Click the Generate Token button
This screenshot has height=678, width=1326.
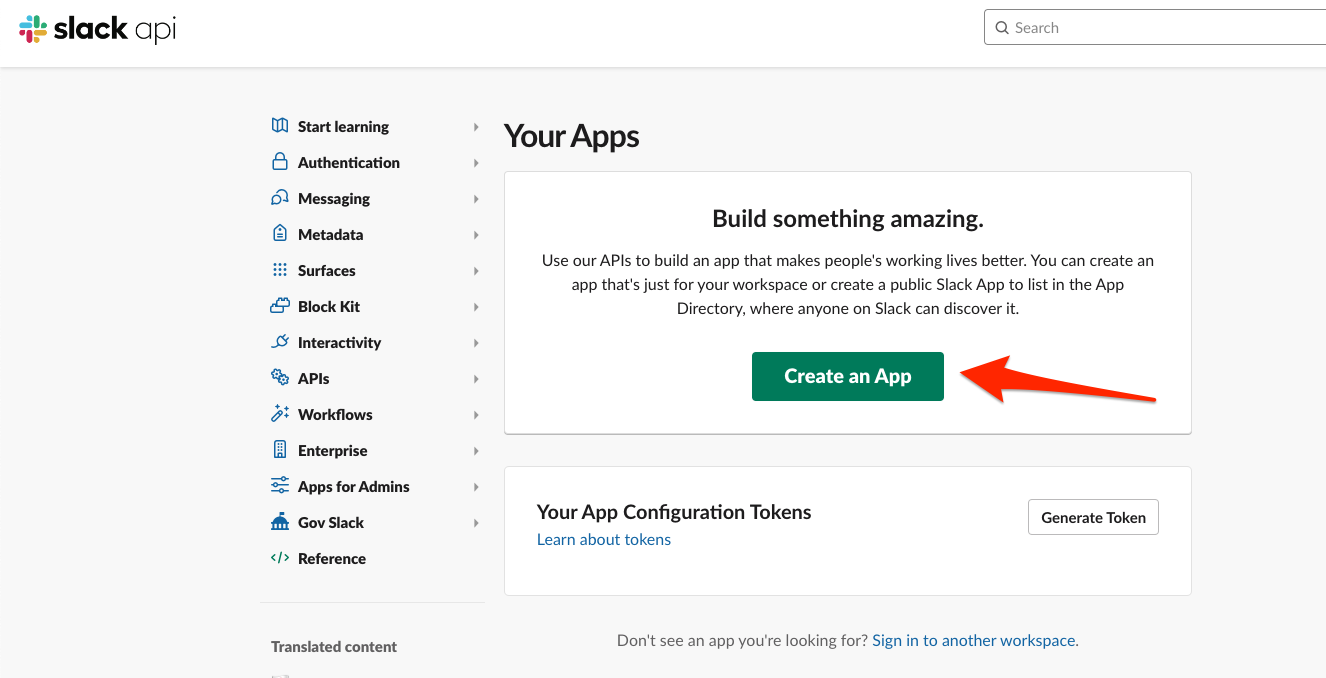(1093, 517)
